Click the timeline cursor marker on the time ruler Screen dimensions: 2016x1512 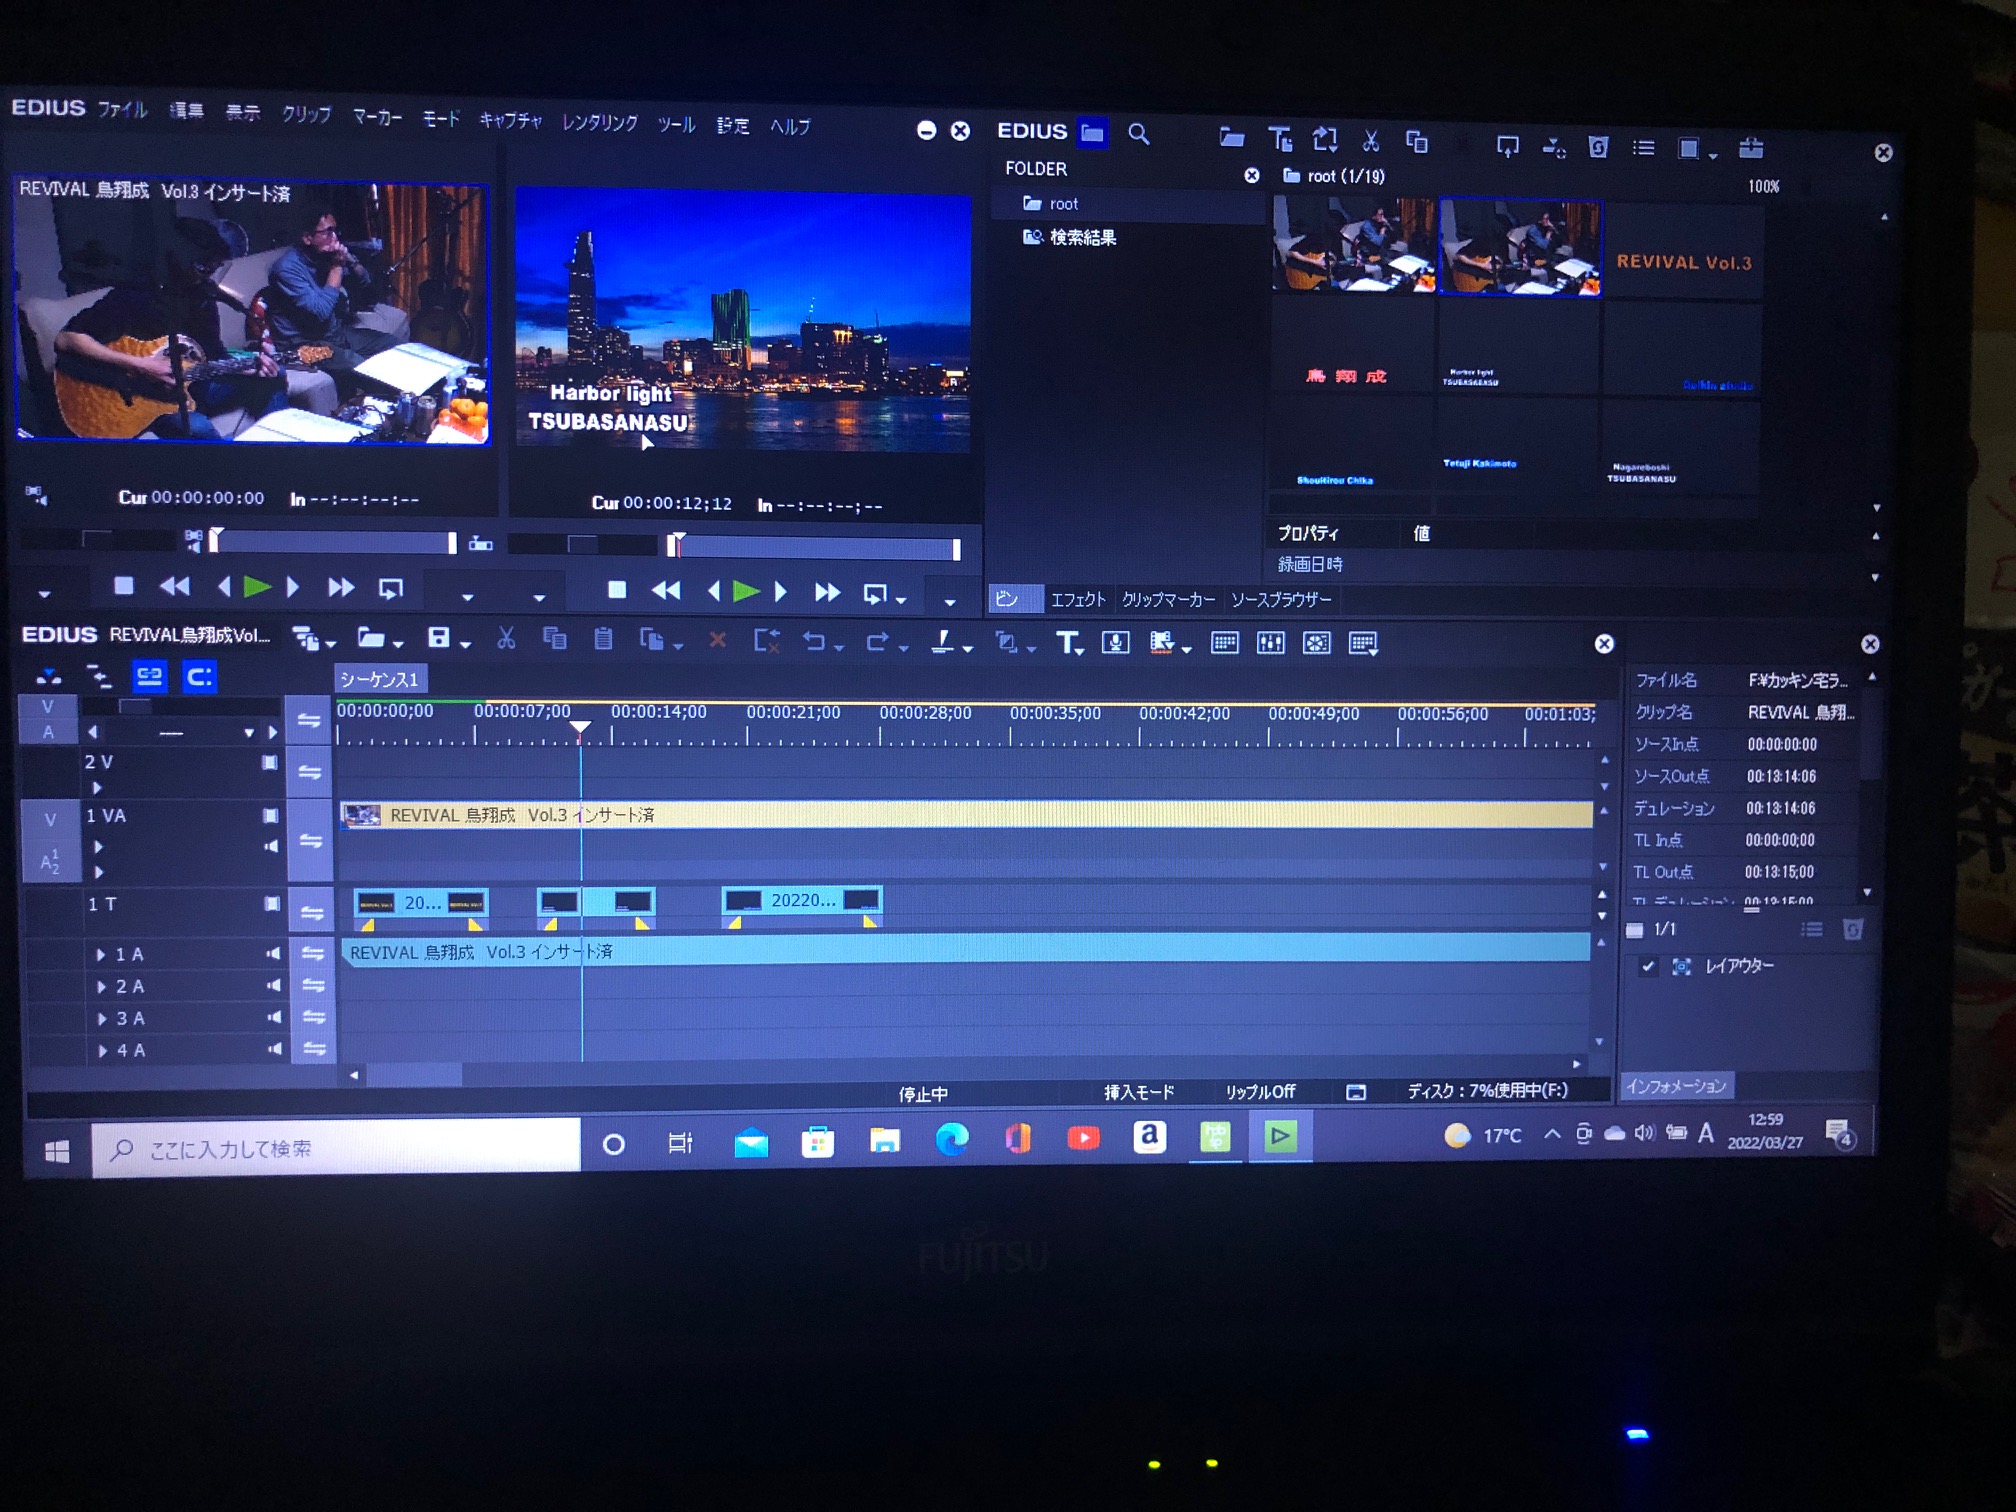pyautogui.click(x=580, y=728)
